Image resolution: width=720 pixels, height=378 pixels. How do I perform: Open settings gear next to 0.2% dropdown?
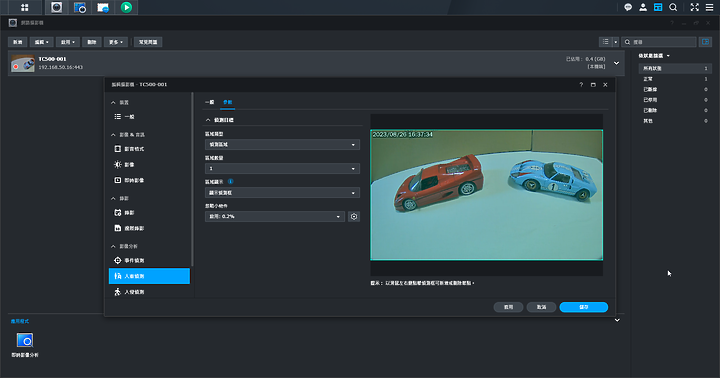click(x=354, y=216)
